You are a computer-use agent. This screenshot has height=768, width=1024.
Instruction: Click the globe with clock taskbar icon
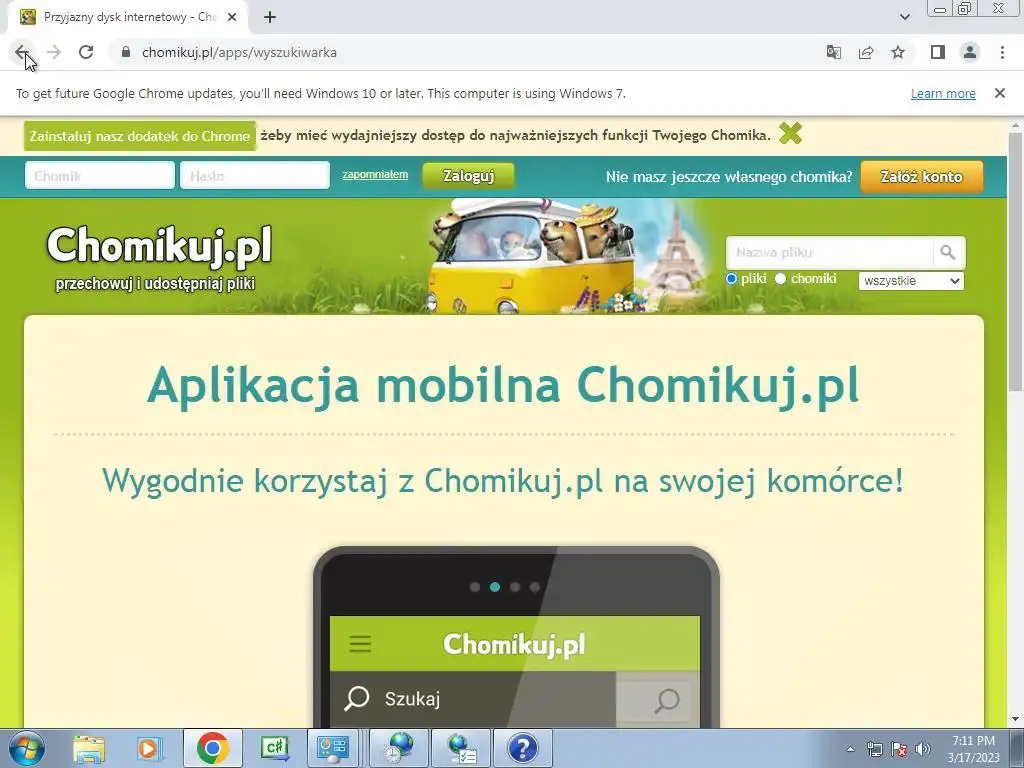point(399,748)
